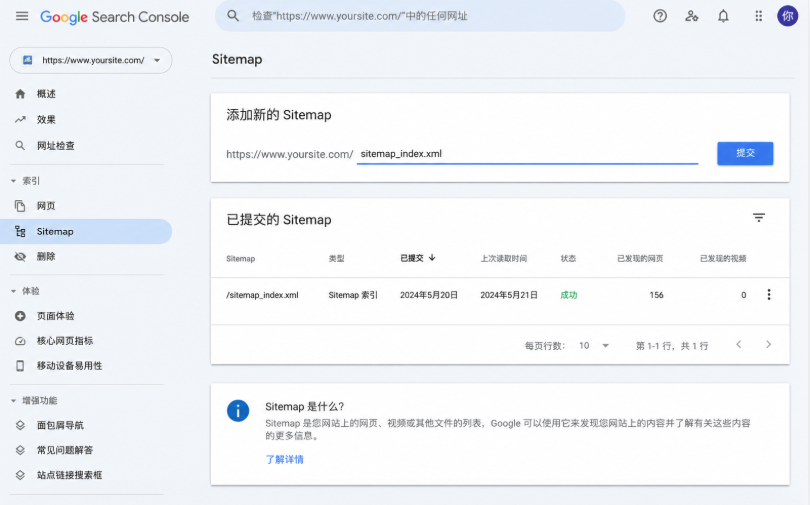This screenshot has height=505, width=810.
Task: Click the home icon next to 概述
Action: point(20,94)
